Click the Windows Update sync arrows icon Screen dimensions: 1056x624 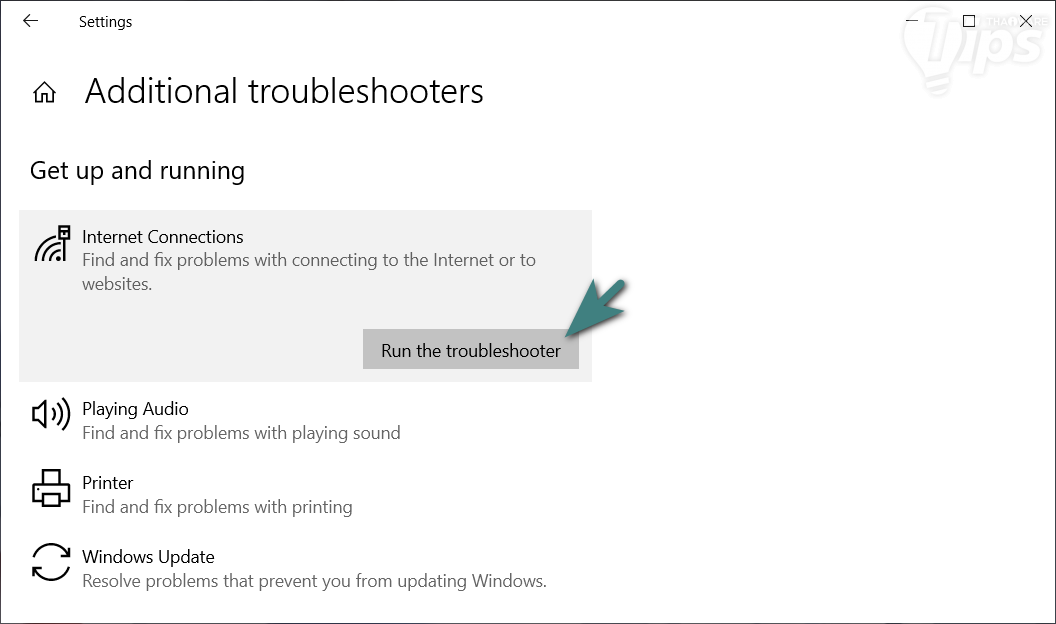click(x=51, y=562)
